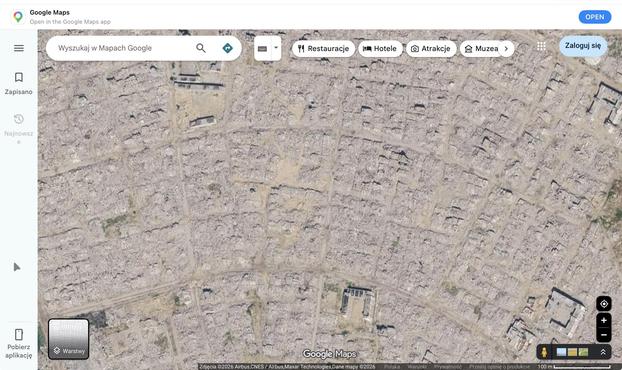This screenshot has width=622, height=370.
Task: Click the blue OPEN button
Action: [x=595, y=17]
